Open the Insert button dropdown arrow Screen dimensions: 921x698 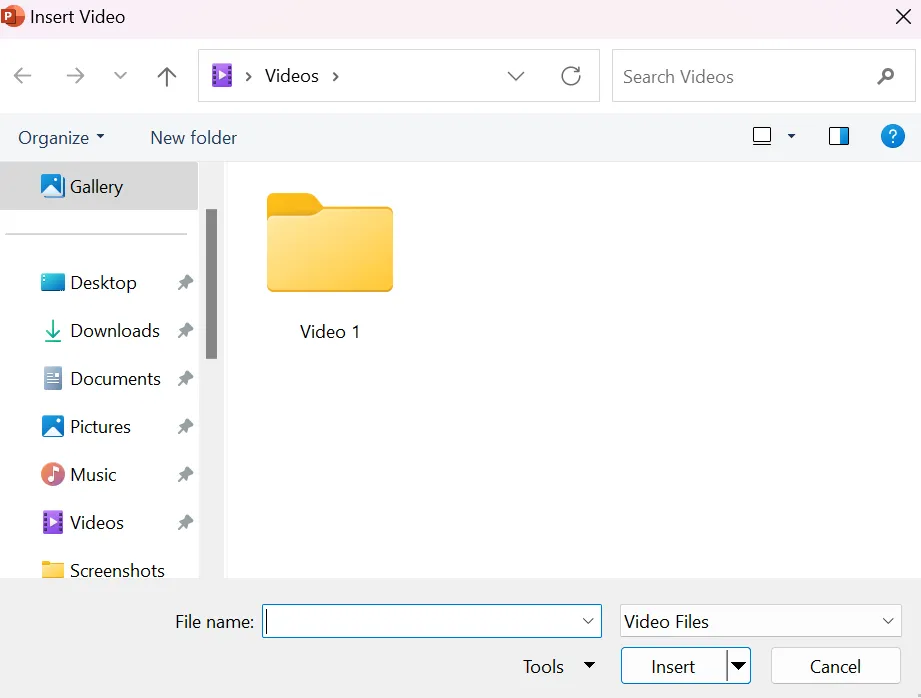739,666
